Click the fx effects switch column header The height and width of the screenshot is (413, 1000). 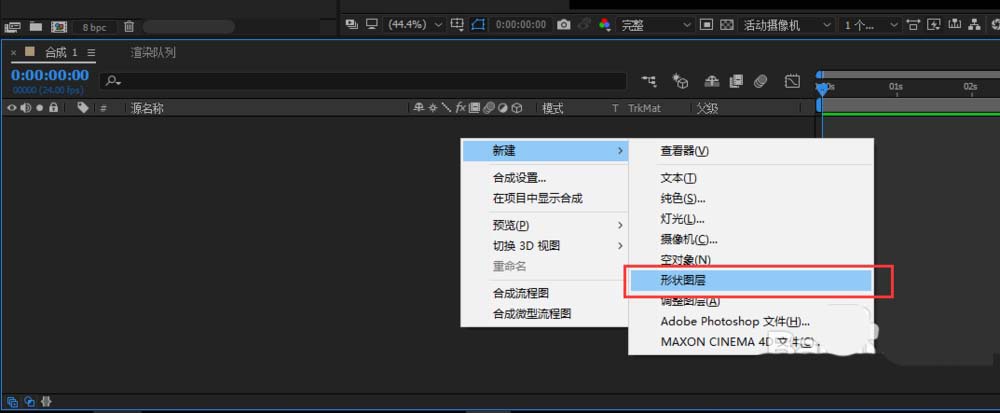point(461,108)
